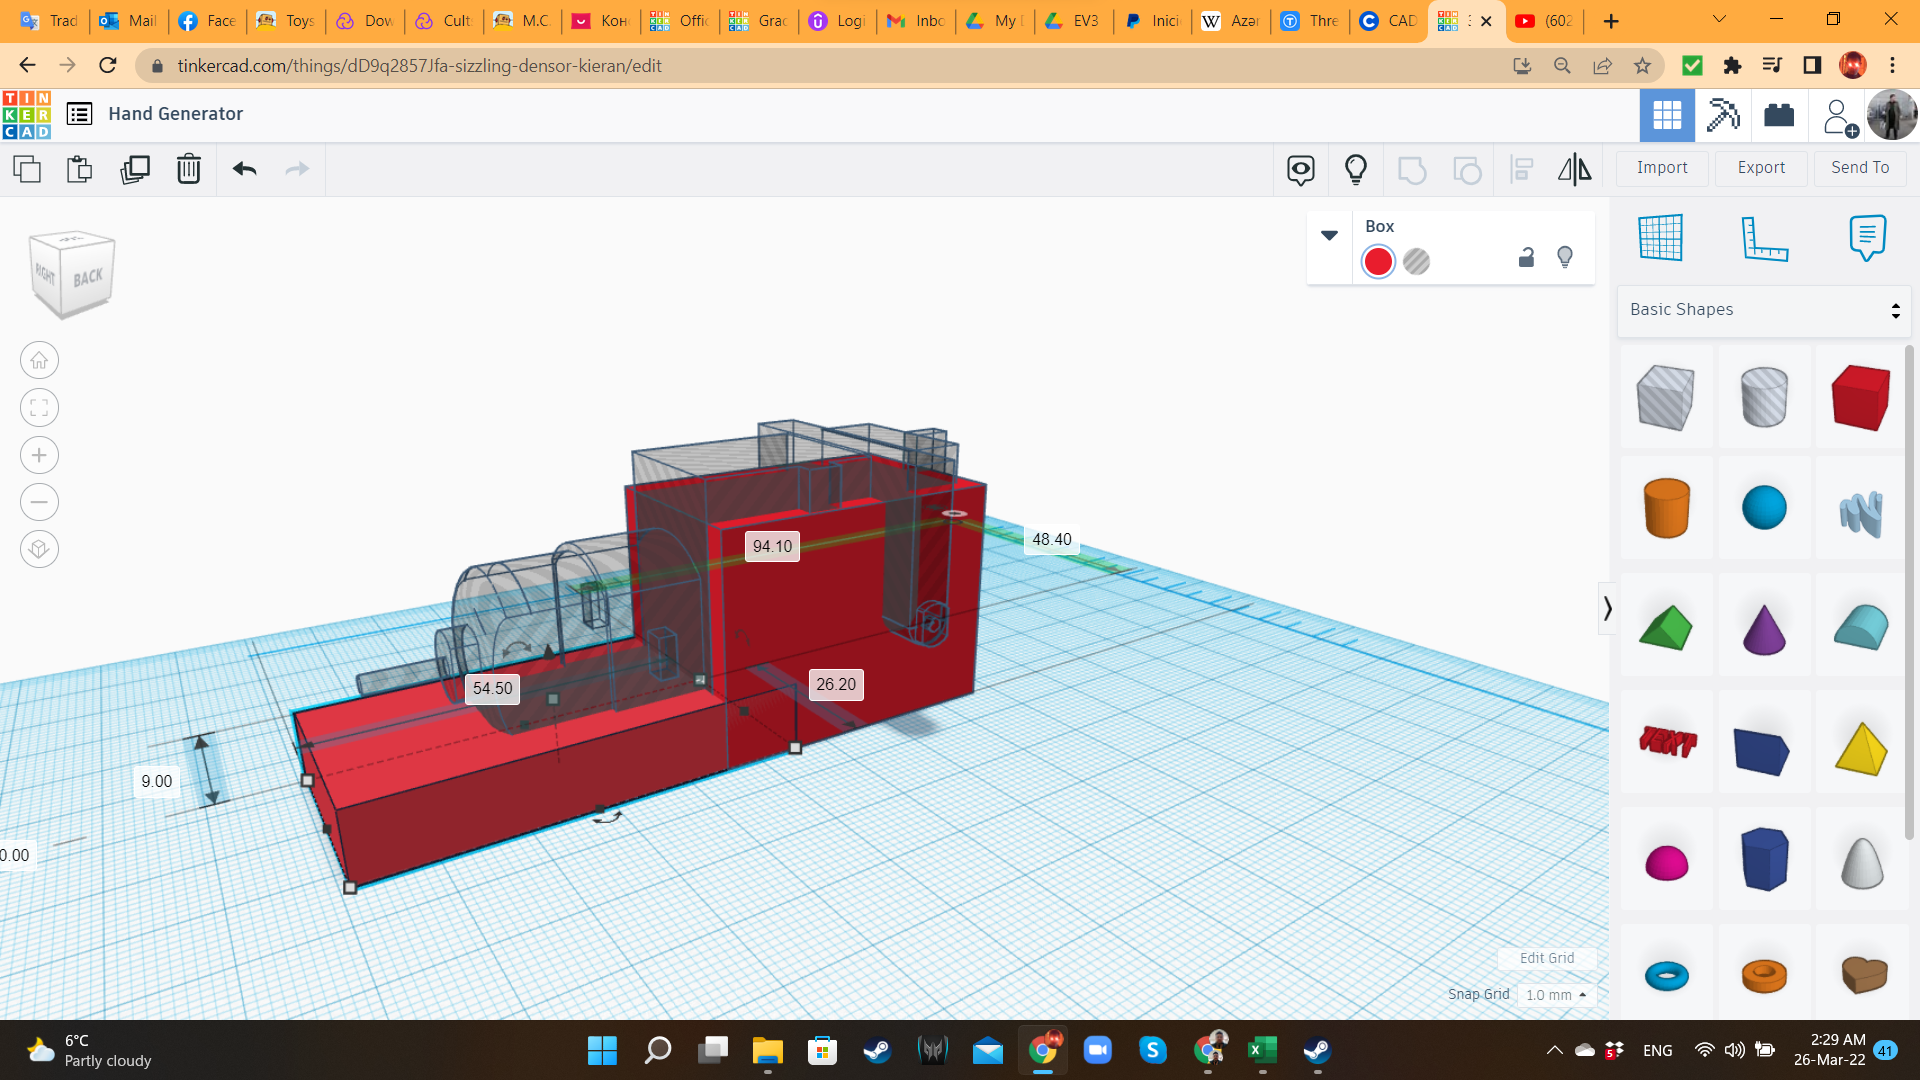Delete the selected shape with the trash icon

coord(189,169)
